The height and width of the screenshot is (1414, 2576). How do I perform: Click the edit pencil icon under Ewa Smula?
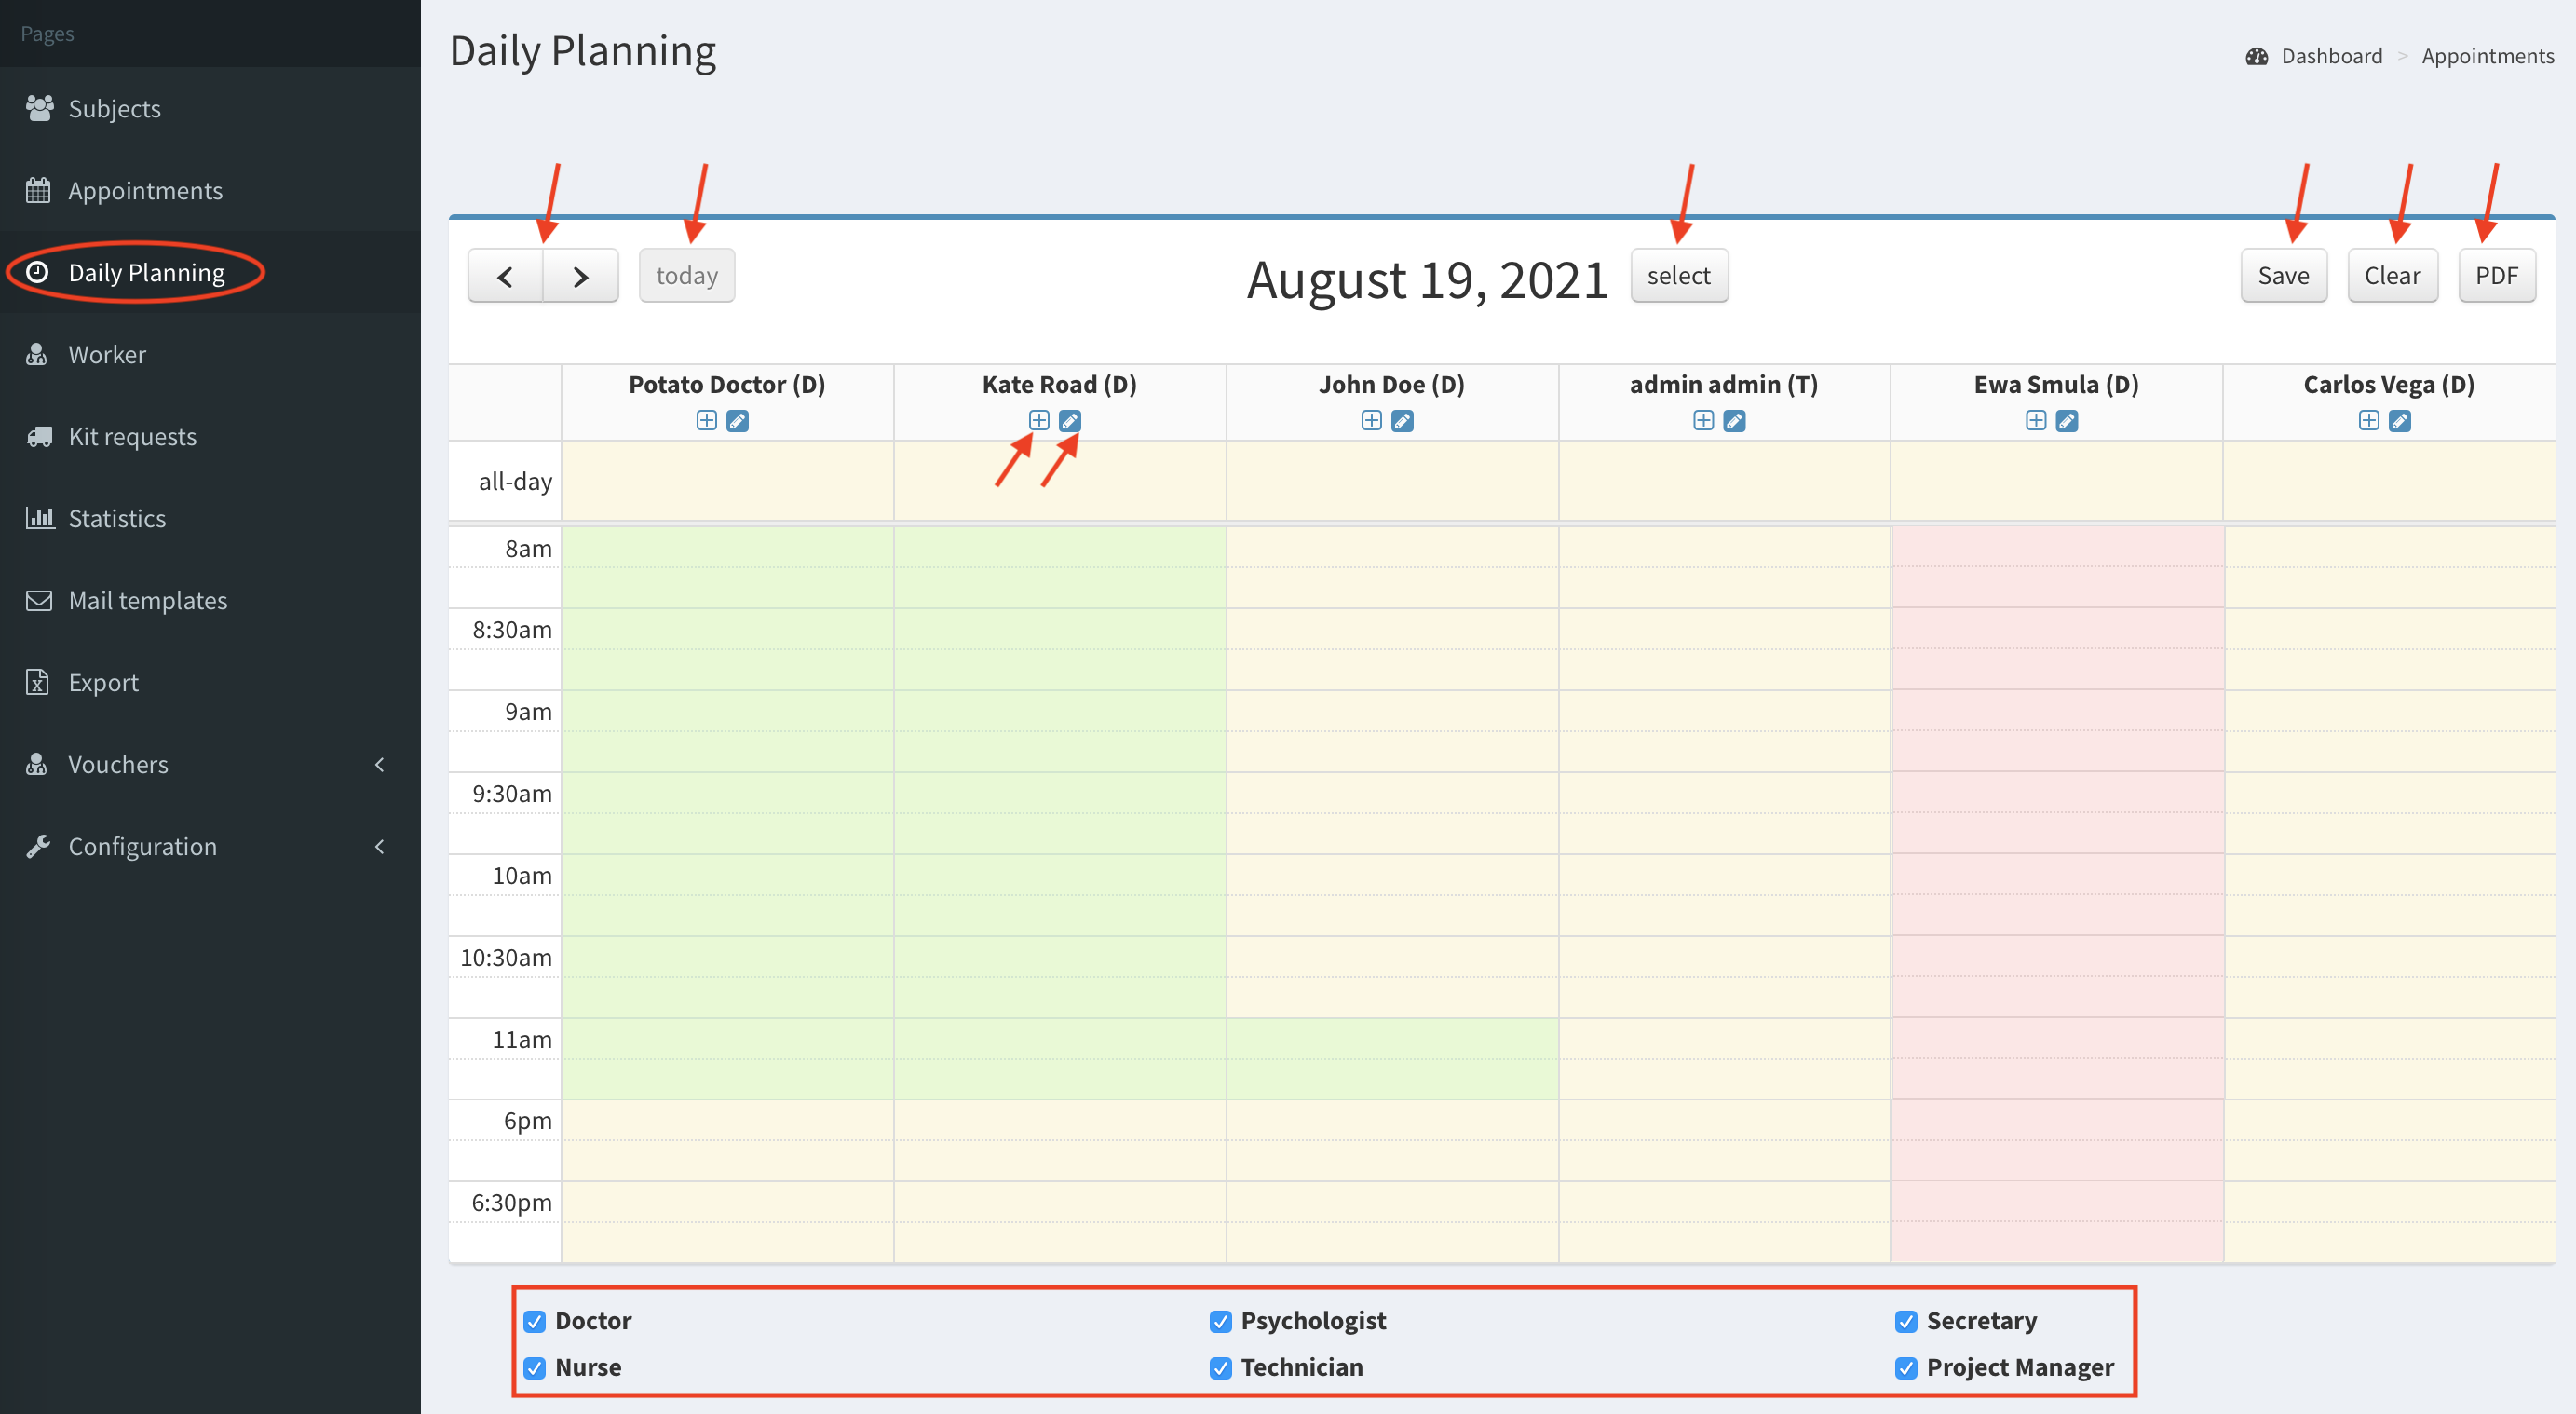(x=2066, y=421)
